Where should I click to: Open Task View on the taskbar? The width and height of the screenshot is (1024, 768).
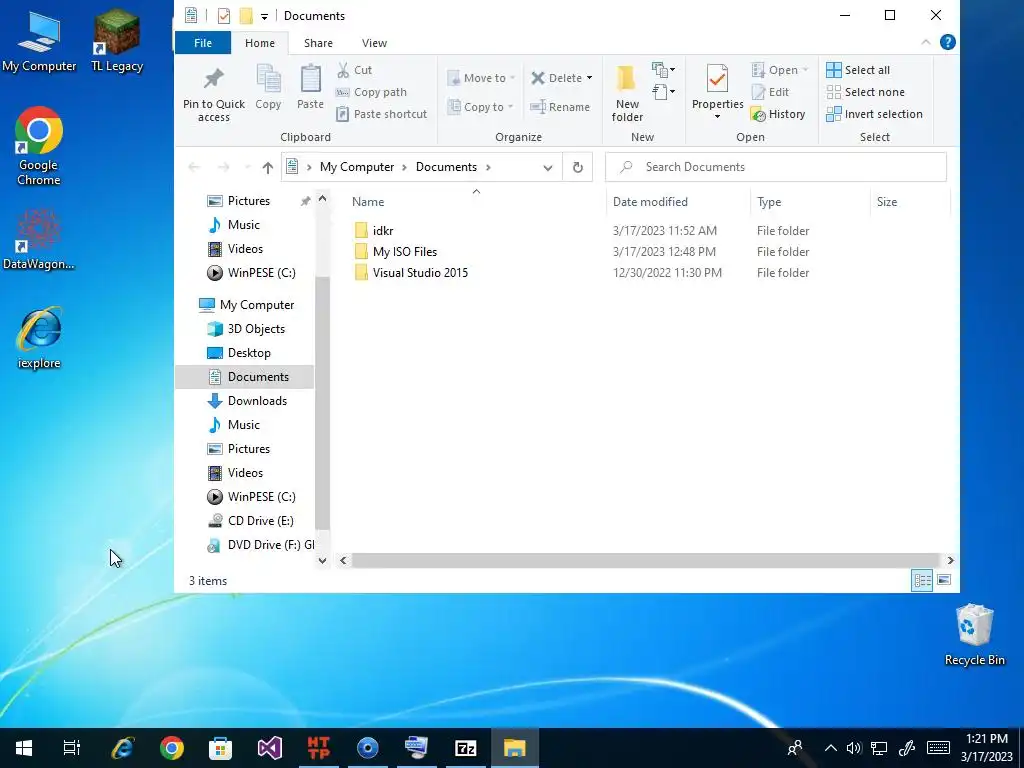tap(72, 748)
